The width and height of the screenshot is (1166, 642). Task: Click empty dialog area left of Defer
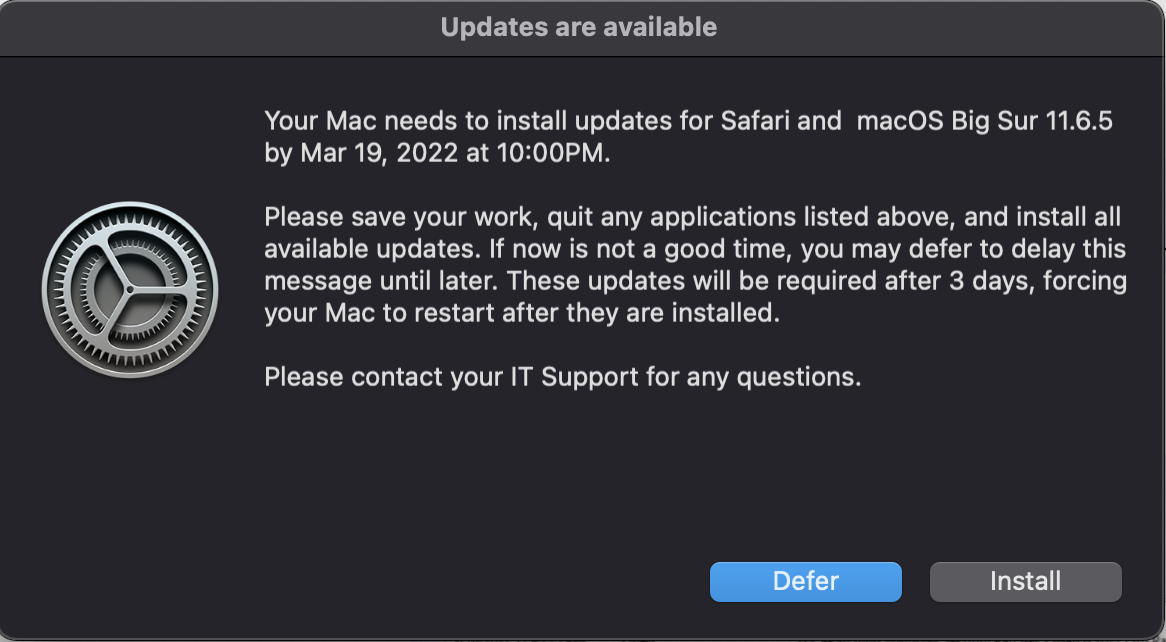point(446,581)
